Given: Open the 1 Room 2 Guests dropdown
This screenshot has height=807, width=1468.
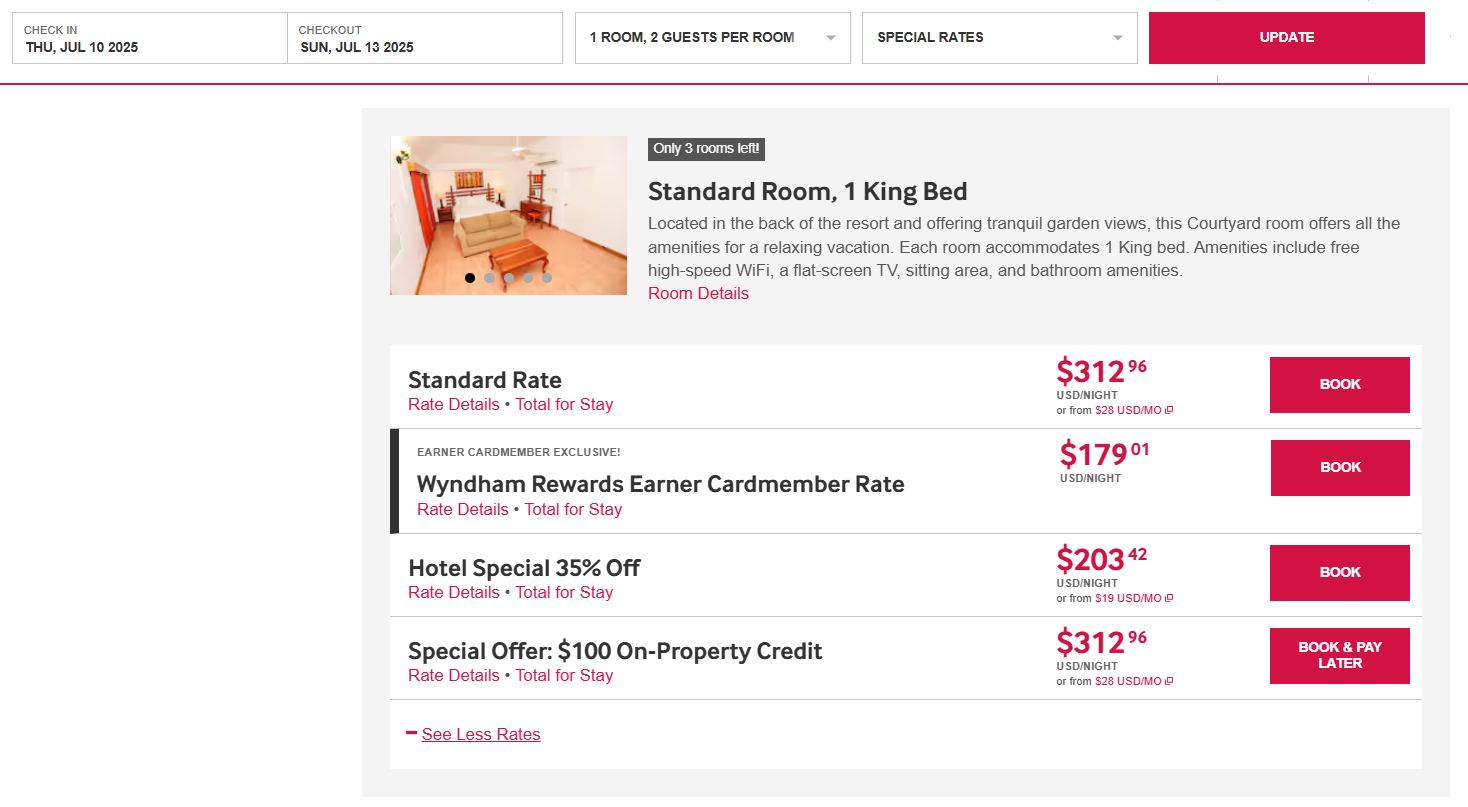Looking at the screenshot, I should (712, 37).
